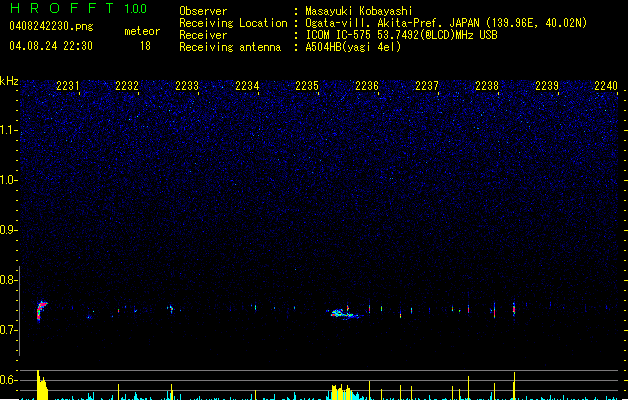Click the 2231 time marker

click(67, 86)
